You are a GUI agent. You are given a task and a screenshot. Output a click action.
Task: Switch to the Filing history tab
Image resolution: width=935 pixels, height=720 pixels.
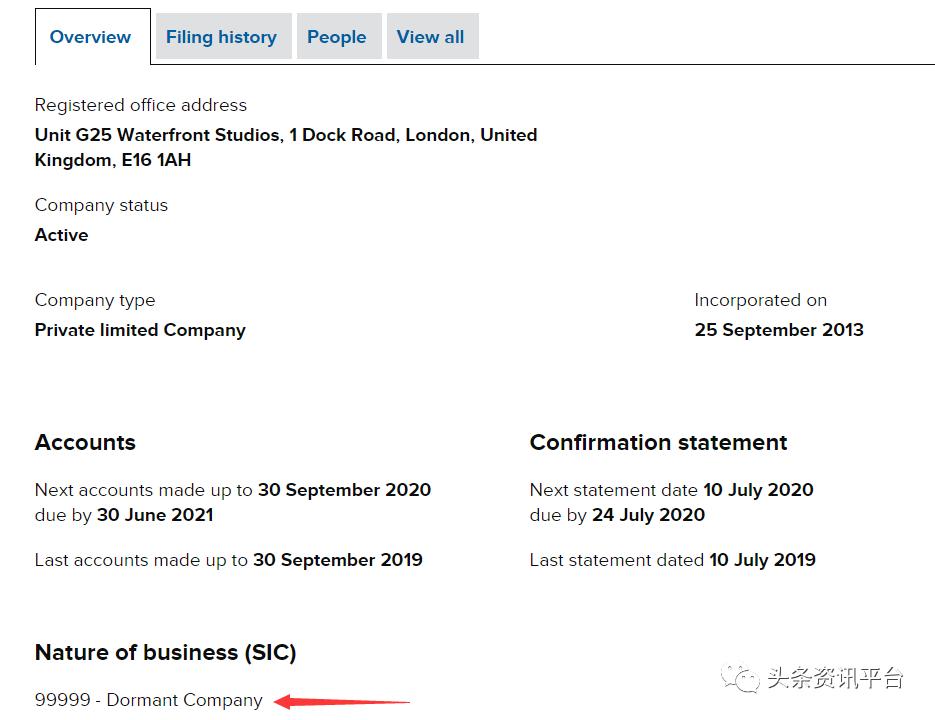pyautogui.click(x=221, y=36)
